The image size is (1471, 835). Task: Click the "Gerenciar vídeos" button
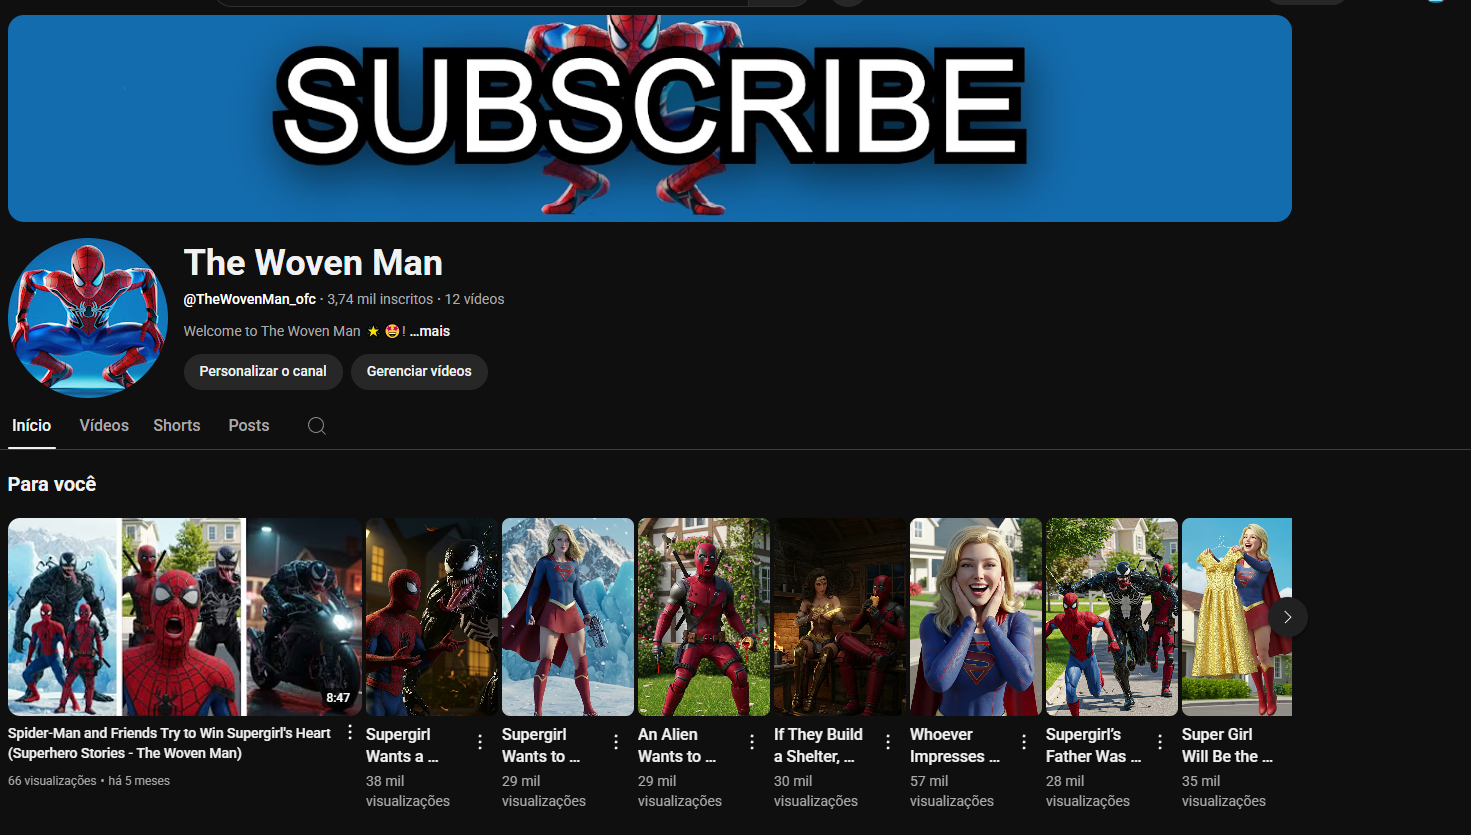click(x=419, y=371)
